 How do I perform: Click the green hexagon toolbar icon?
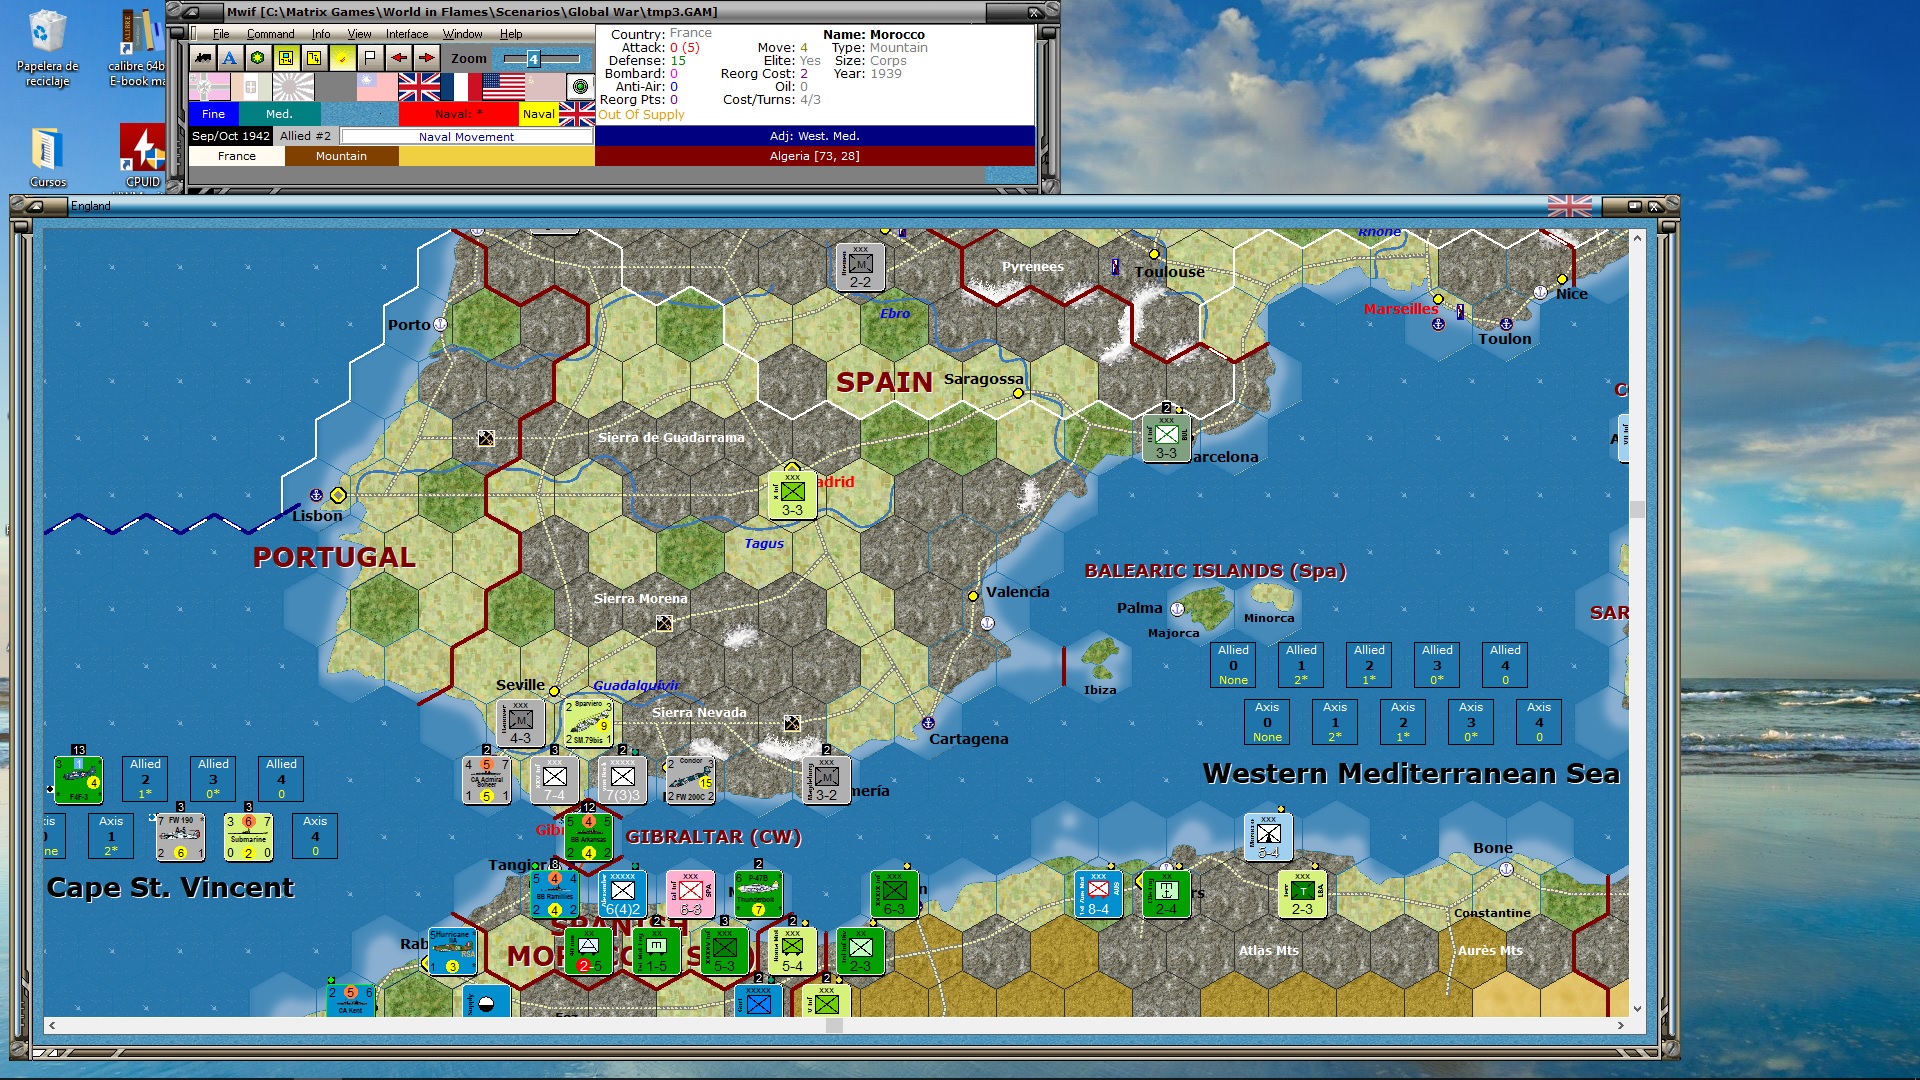point(258,58)
